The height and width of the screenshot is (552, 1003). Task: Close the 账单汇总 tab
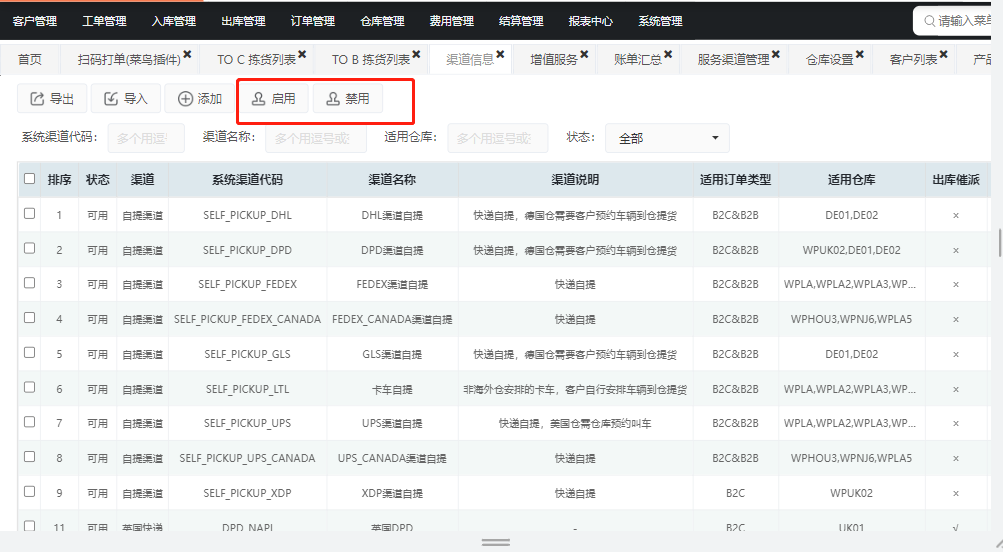click(668, 54)
